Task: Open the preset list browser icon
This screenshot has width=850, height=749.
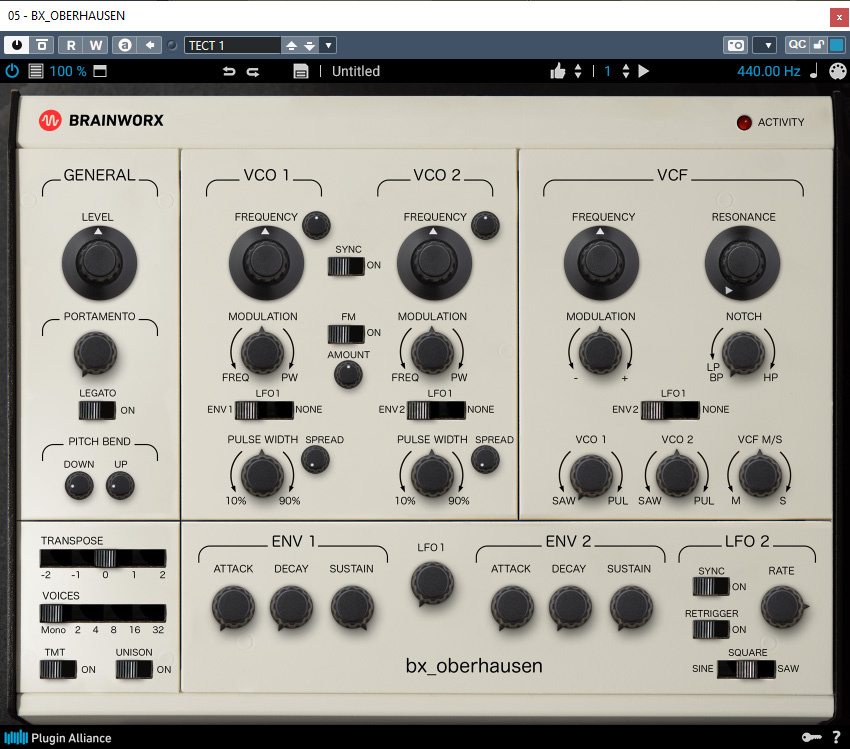Action: (36, 71)
